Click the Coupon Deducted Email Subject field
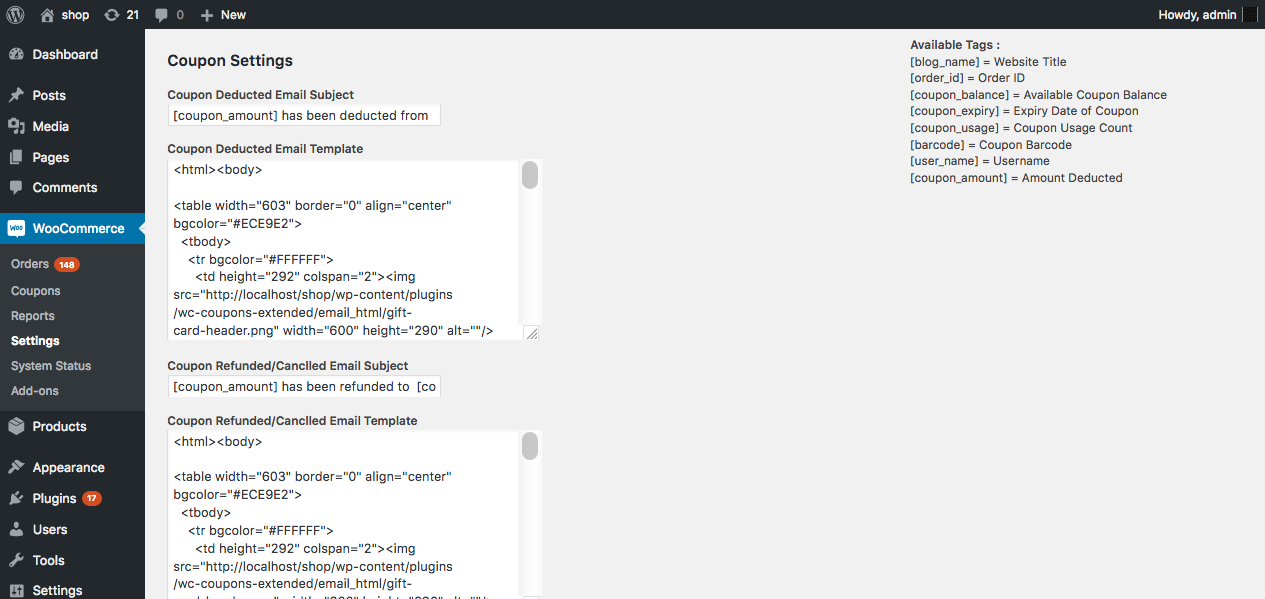1265x599 pixels. point(304,115)
